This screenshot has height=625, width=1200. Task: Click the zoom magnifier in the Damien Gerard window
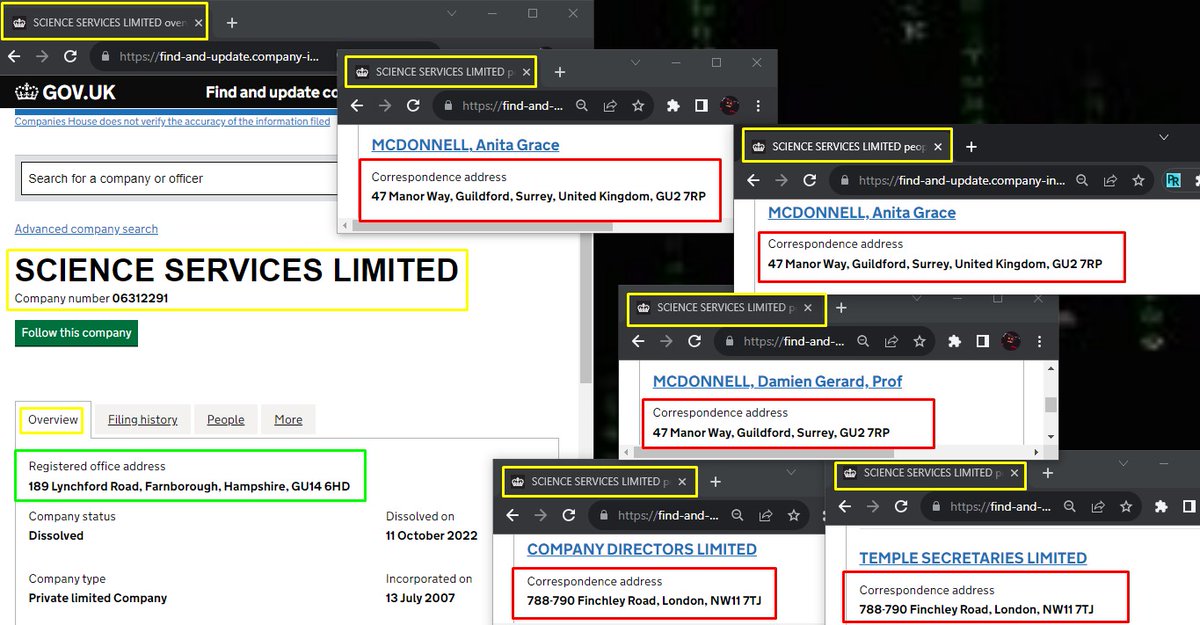pyautogui.click(x=863, y=341)
